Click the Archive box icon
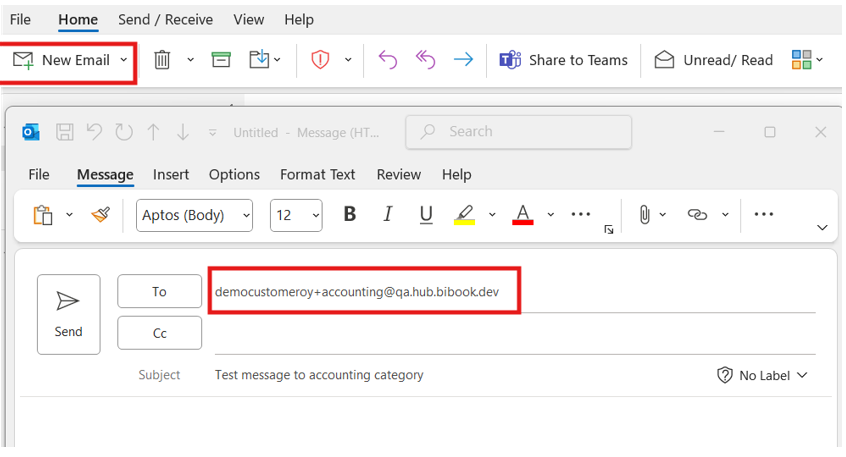 coord(221,60)
